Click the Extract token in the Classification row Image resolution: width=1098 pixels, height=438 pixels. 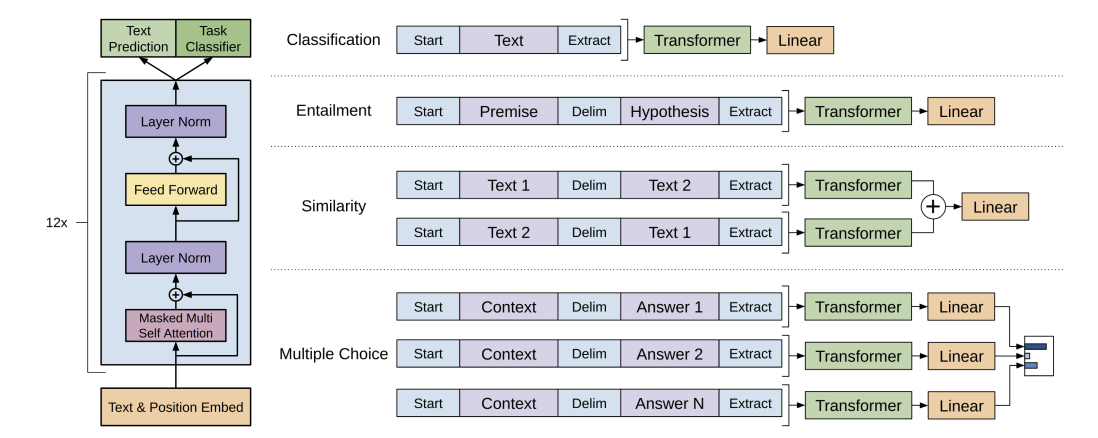coord(589,40)
